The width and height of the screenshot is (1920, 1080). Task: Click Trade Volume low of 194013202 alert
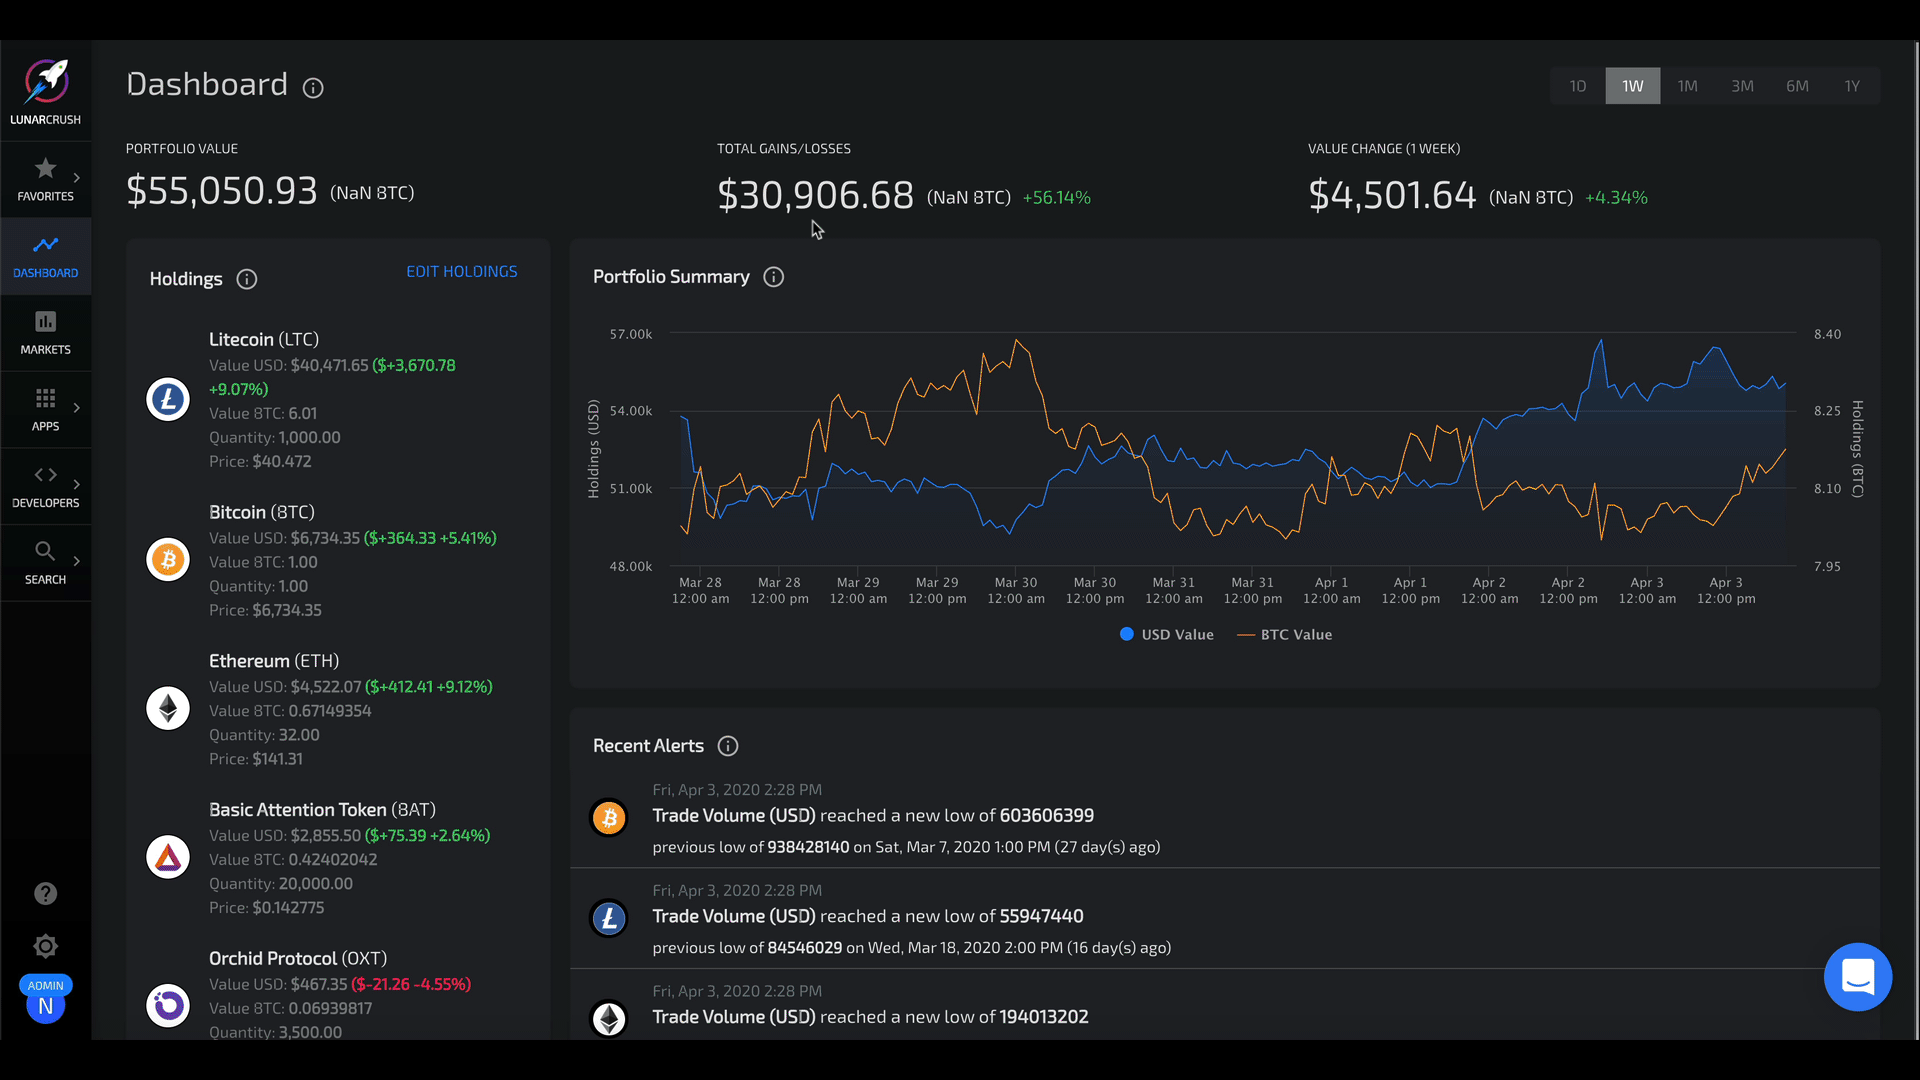pos(870,1017)
